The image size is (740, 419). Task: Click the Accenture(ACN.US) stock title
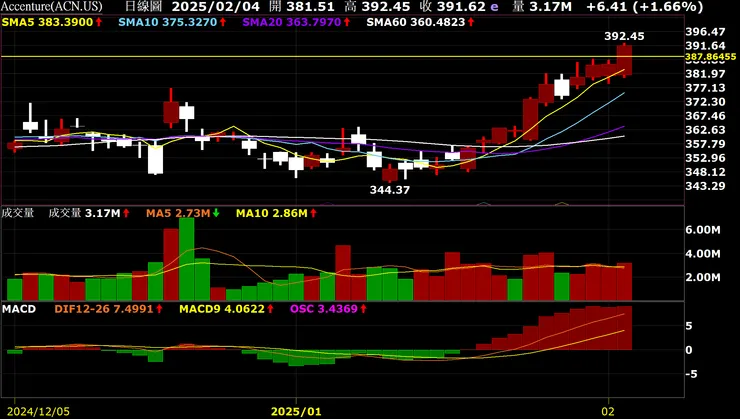tap(51, 7)
